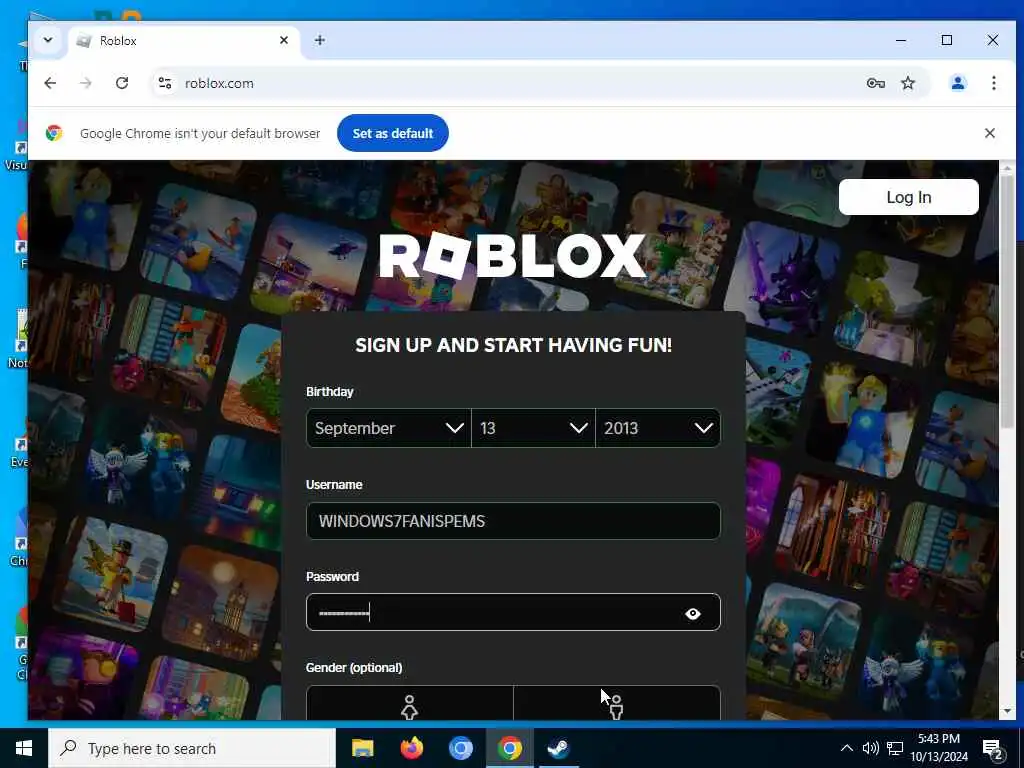Select the female gender icon
The image size is (1024, 768).
[x=409, y=707]
